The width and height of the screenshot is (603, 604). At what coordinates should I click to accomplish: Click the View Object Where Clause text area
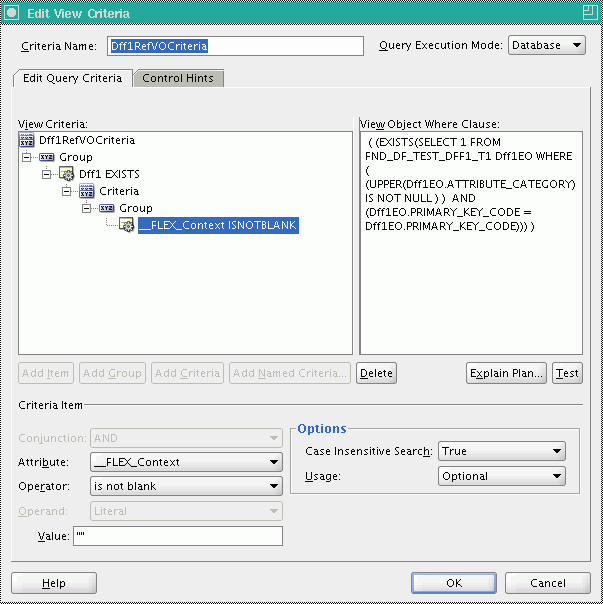pos(471,243)
